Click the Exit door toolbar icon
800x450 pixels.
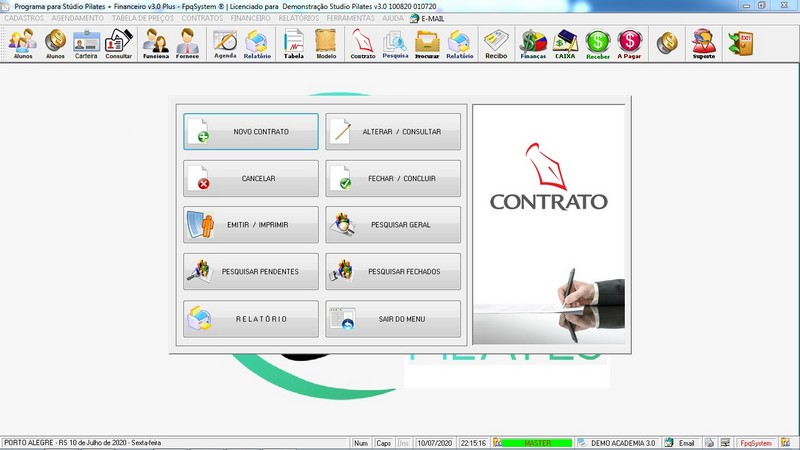coord(741,44)
